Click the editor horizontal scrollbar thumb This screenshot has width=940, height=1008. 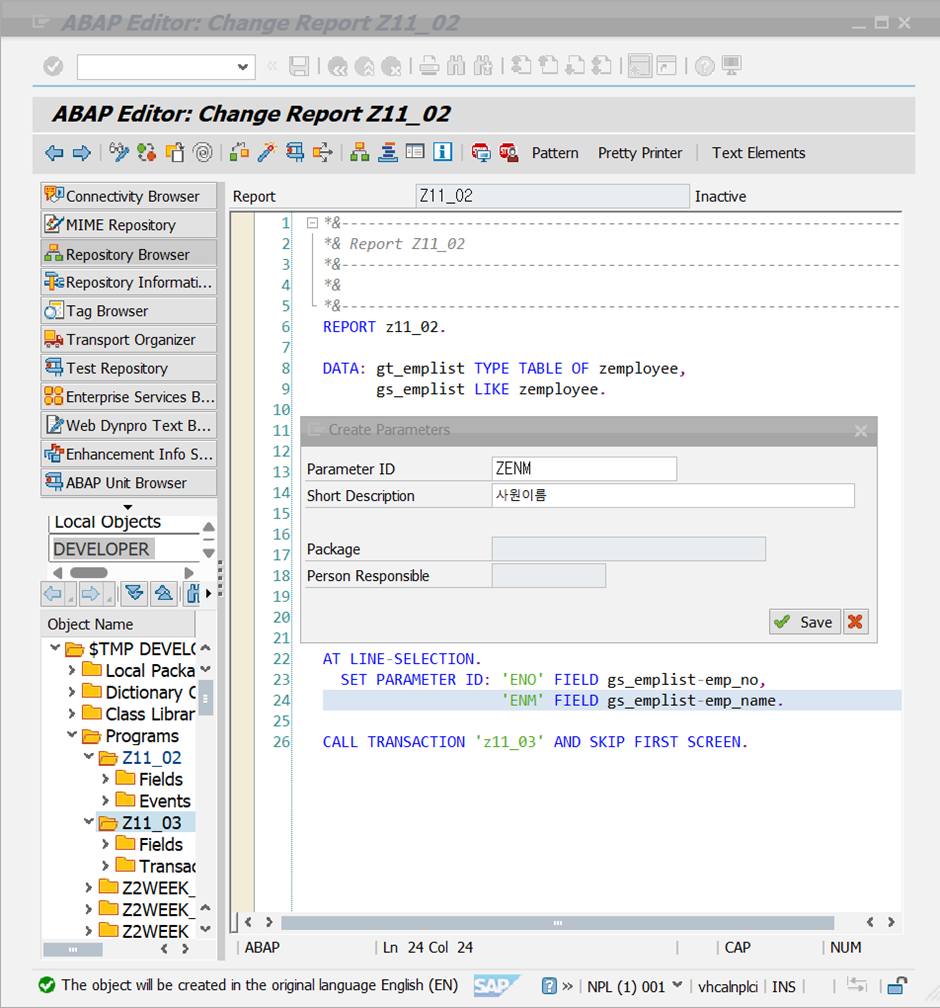click(557, 922)
